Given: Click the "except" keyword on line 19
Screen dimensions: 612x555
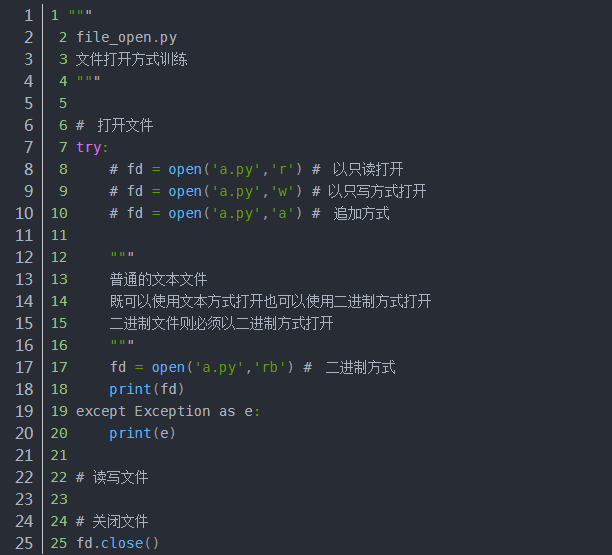Looking at the screenshot, I should [x=101, y=411].
